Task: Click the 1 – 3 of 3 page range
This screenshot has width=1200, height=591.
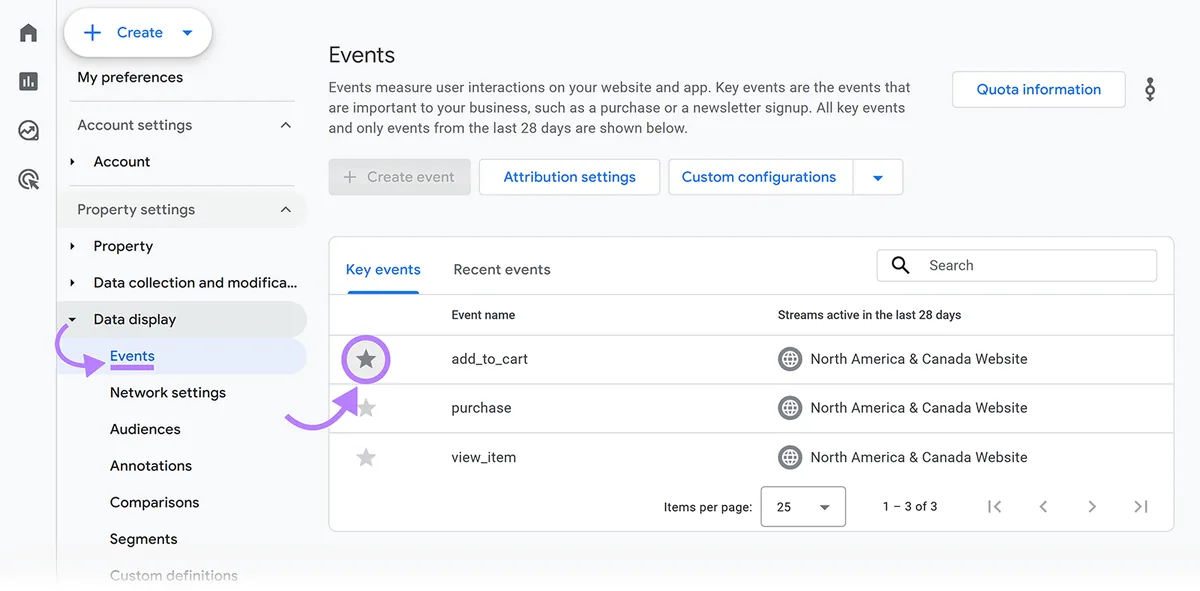Action: click(x=910, y=507)
